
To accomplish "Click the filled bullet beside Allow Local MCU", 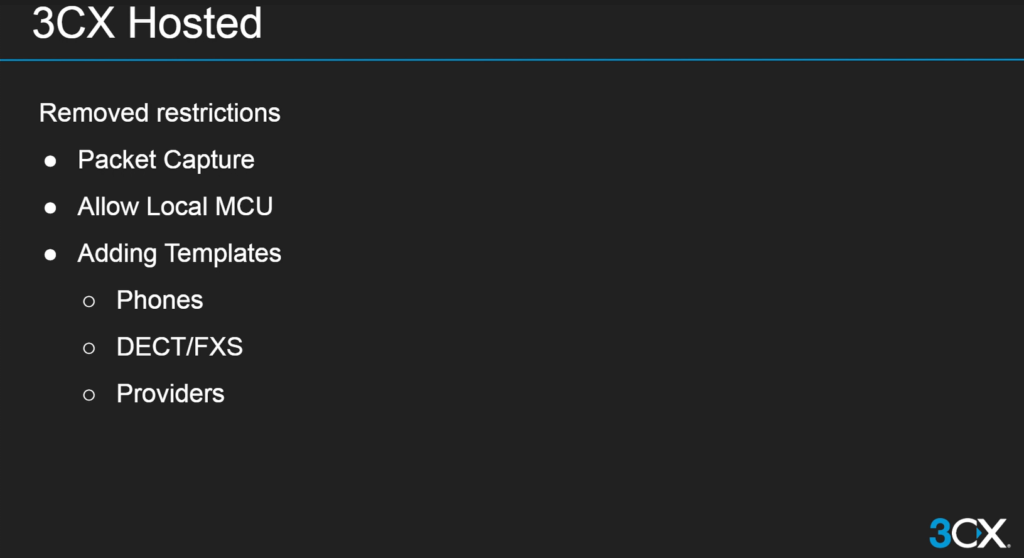I will (x=50, y=207).
